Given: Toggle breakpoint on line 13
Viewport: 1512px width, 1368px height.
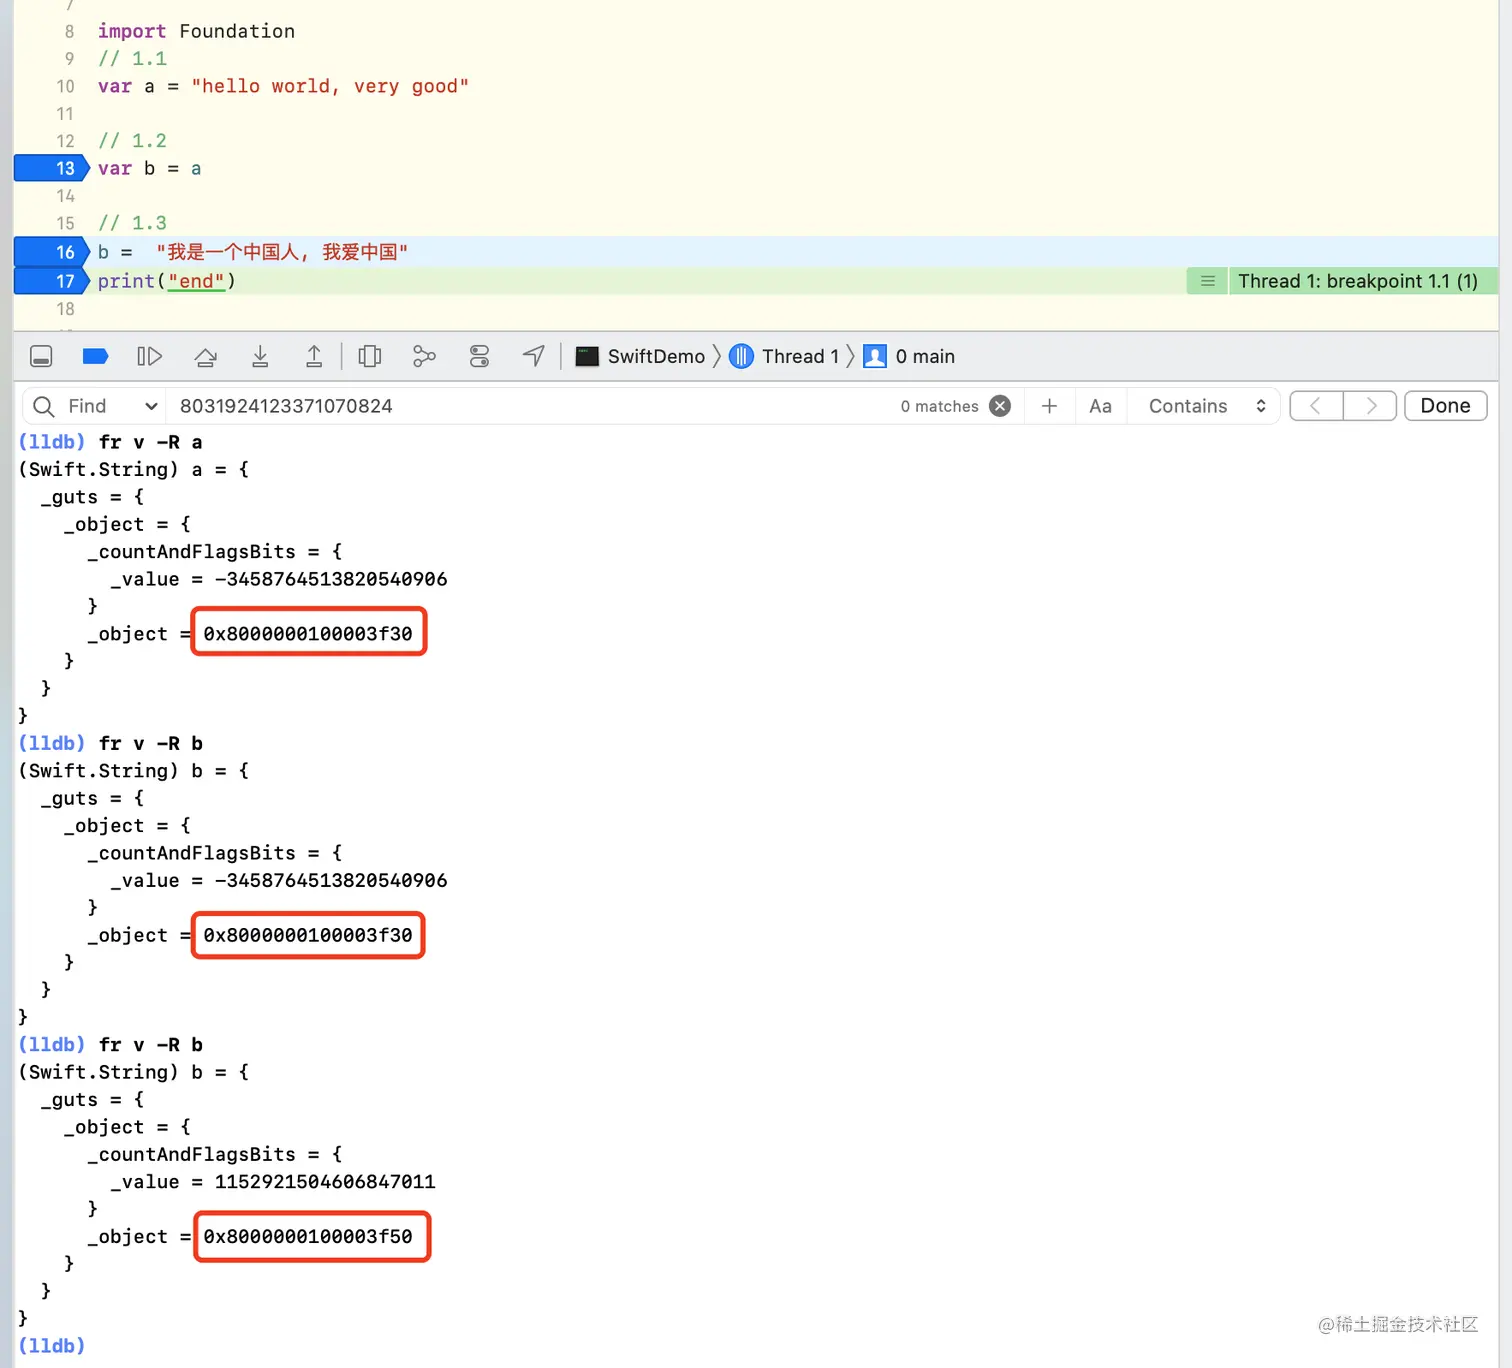Looking at the screenshot, I should (52, 168).
